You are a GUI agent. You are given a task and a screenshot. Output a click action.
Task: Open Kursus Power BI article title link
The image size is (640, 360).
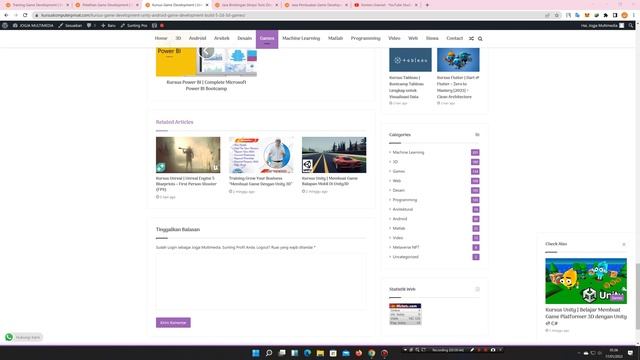[x=206, y=85]
